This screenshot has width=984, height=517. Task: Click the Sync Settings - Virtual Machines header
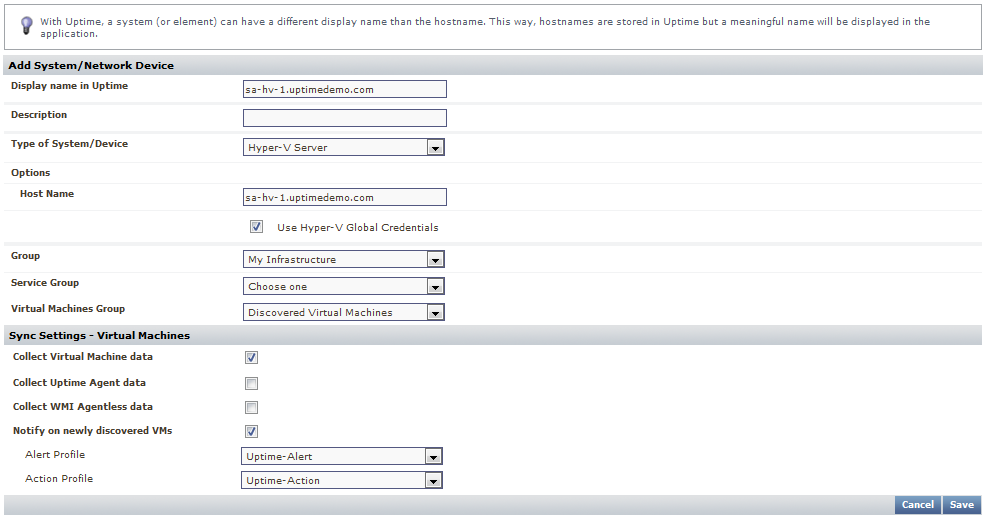click(x=99, y=335)
